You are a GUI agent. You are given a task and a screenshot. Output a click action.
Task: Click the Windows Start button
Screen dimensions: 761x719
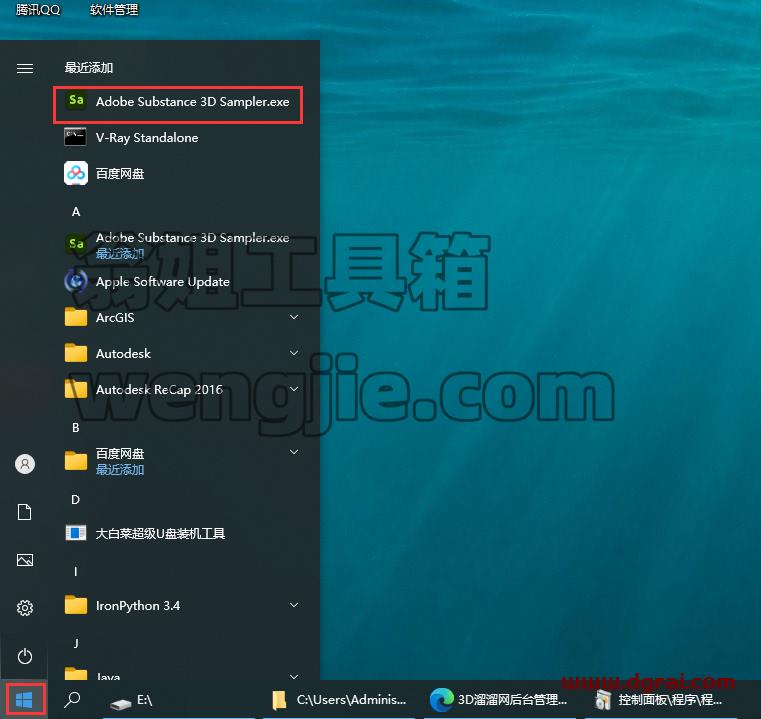[x=24, y=700]
